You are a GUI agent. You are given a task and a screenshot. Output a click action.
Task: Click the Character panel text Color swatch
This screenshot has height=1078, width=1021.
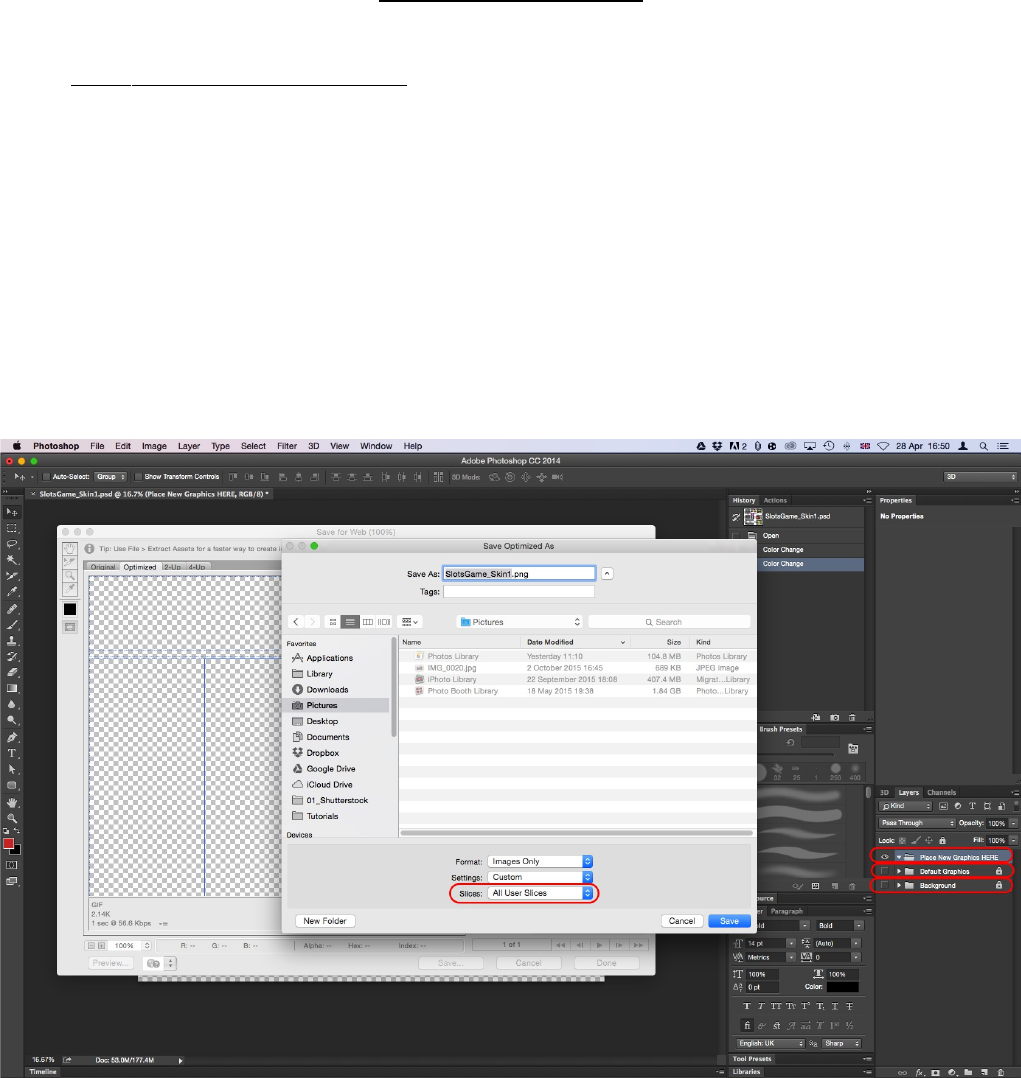[x=842, y=987]
